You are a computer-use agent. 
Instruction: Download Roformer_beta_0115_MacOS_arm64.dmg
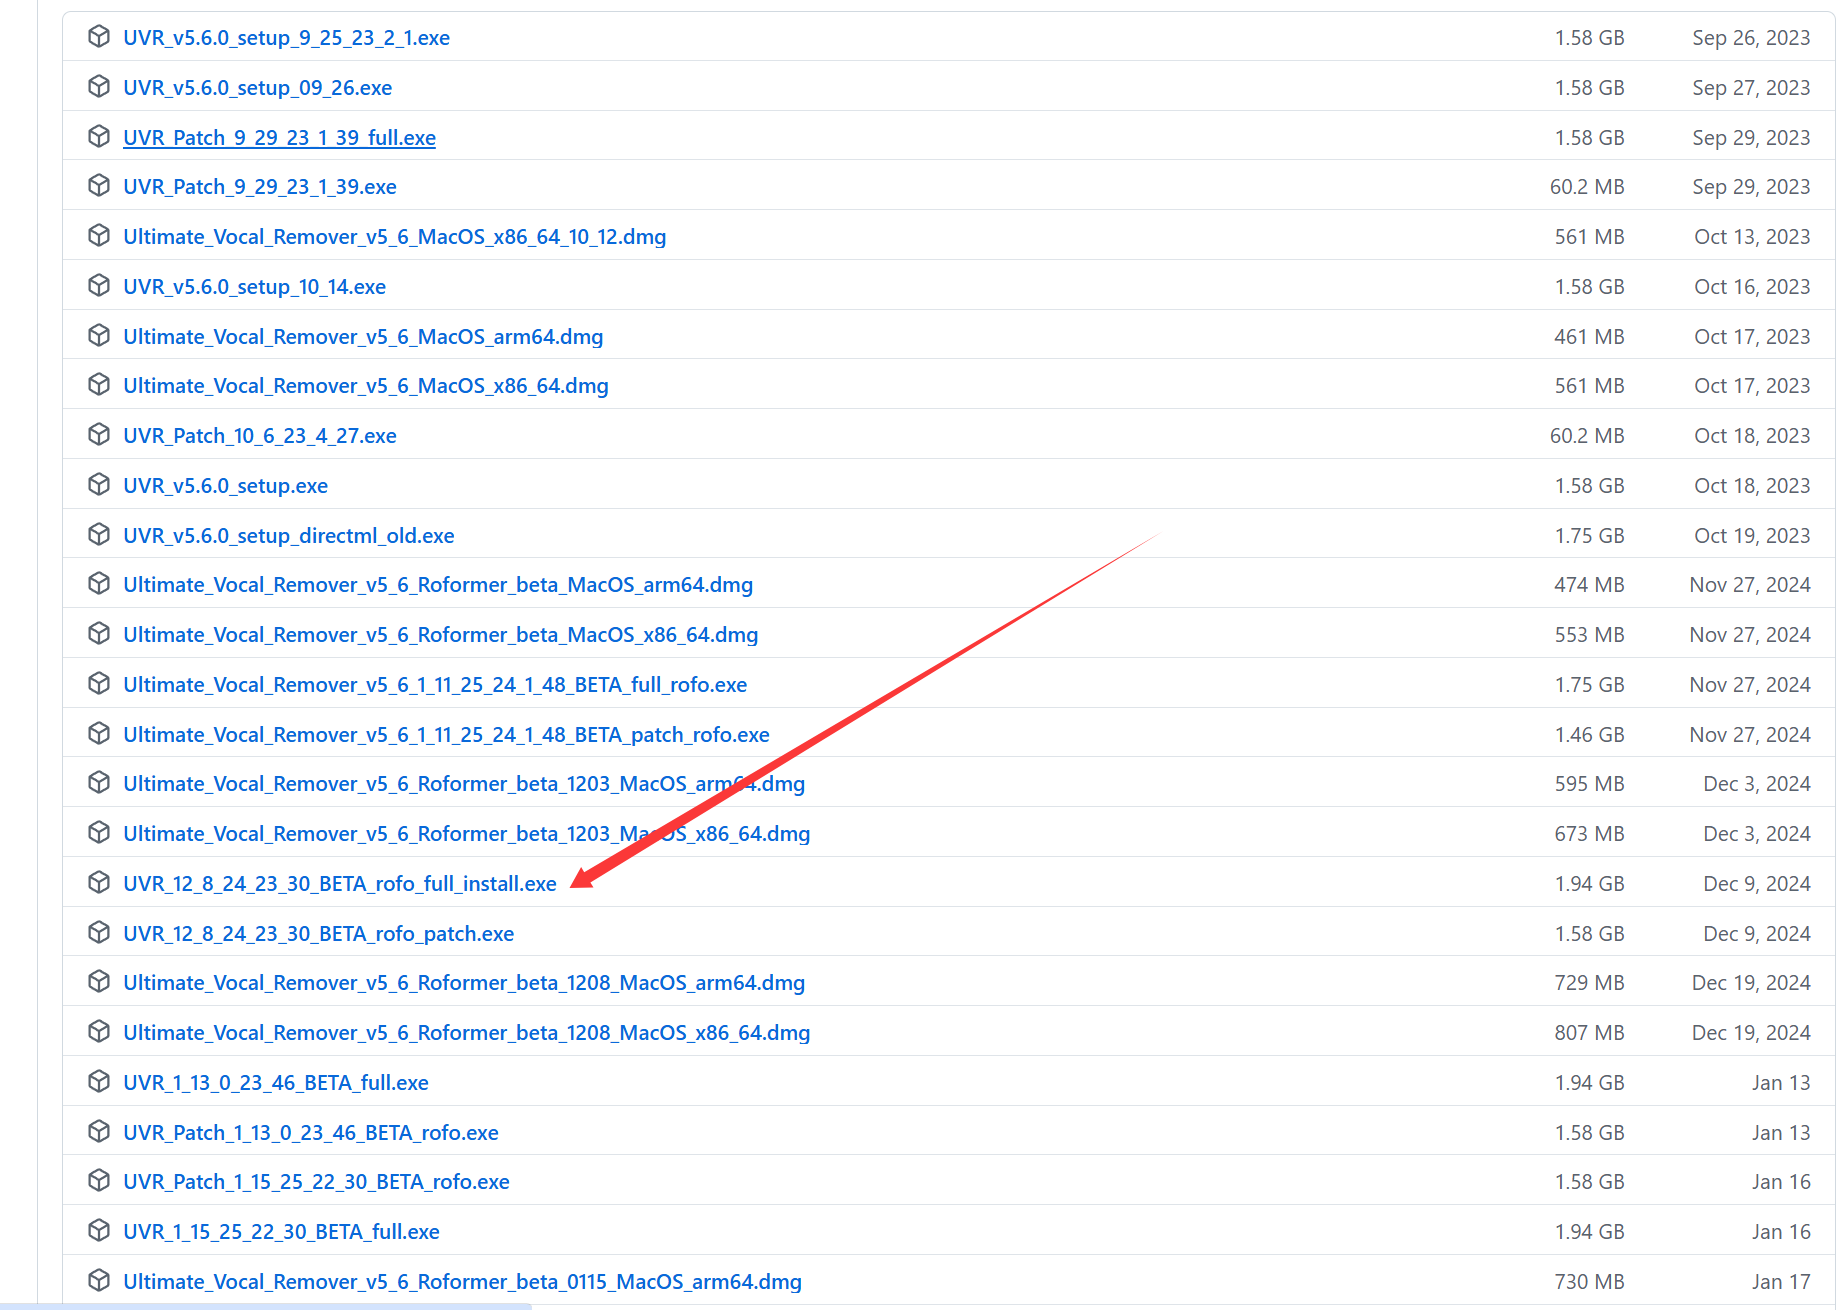tap(462, 1282)
